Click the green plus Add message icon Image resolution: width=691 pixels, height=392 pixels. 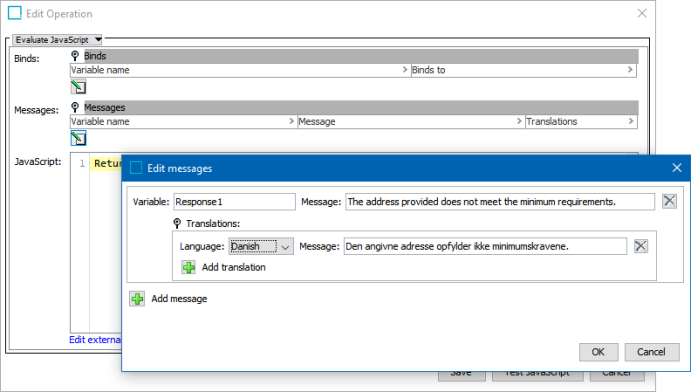[x=137, y=299]
